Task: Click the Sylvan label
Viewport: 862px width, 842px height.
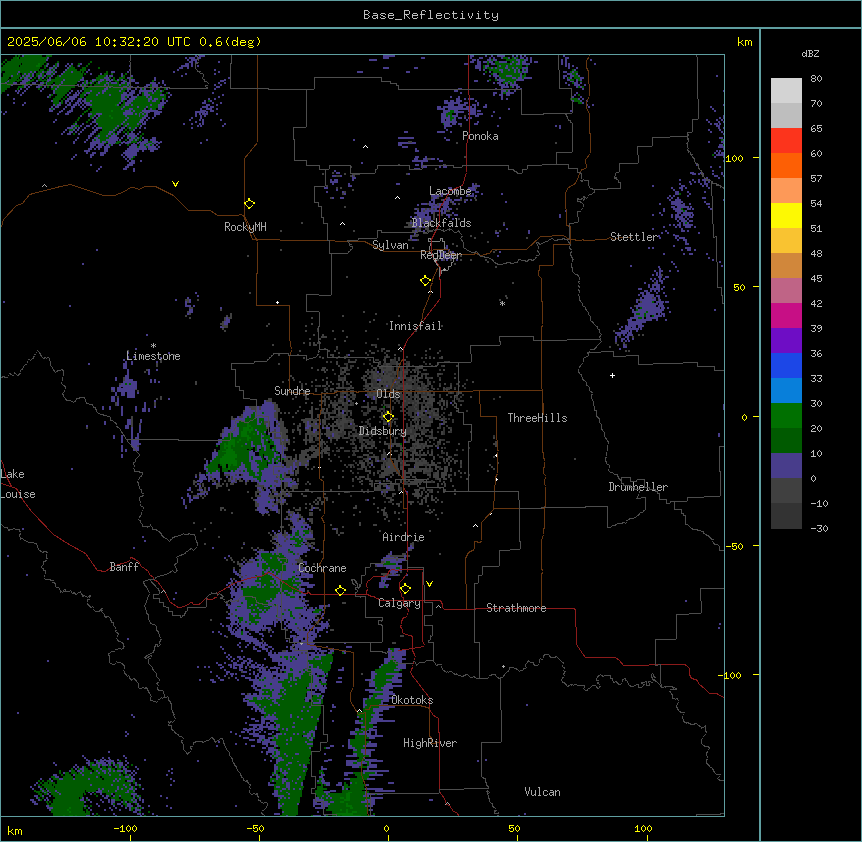Action: tap(390, 245)
